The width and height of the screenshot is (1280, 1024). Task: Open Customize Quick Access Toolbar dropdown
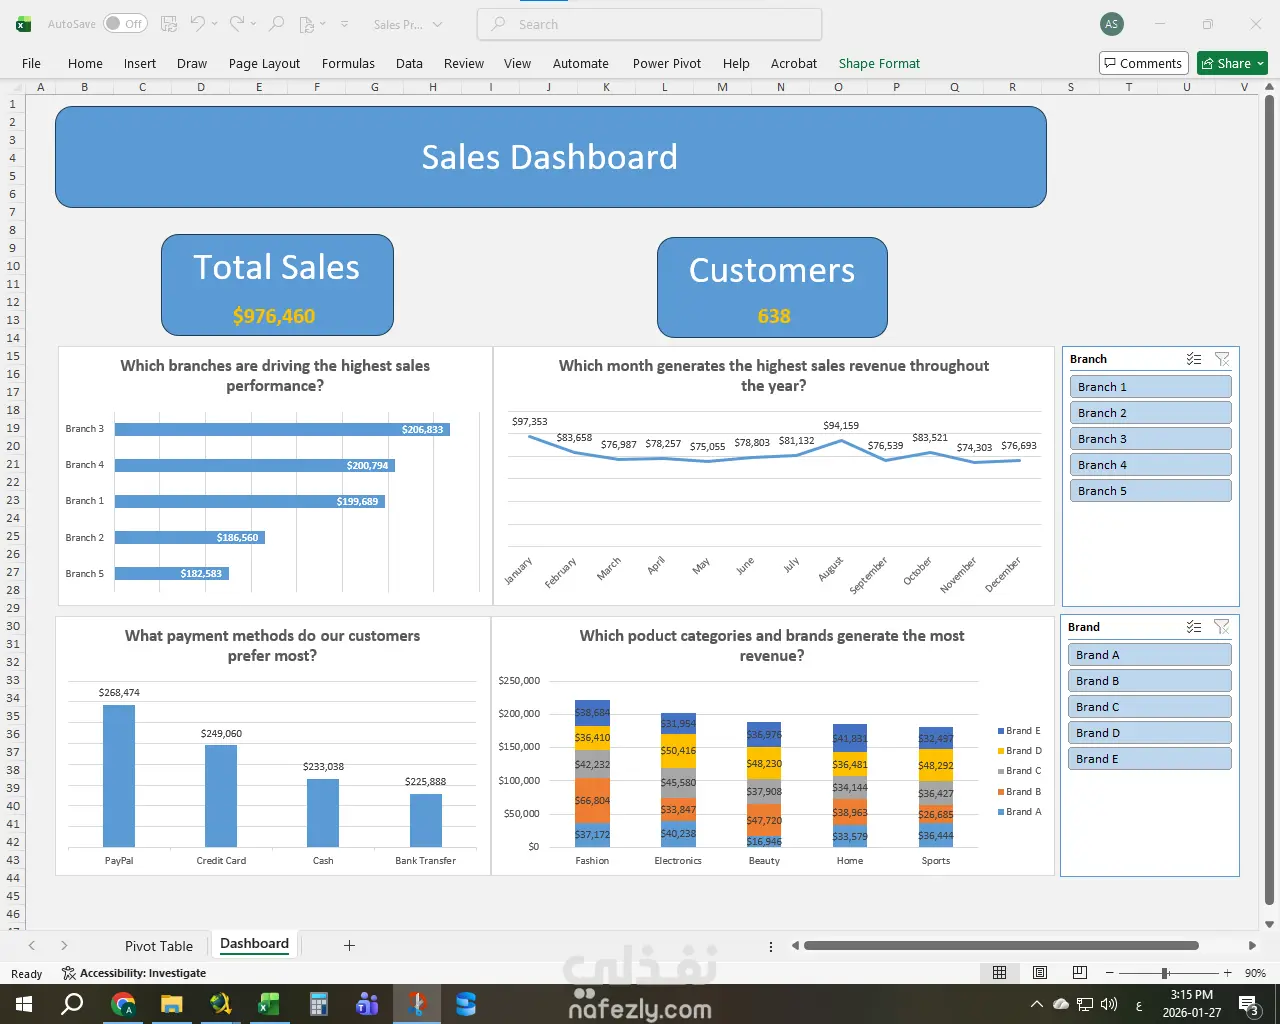pyautogui.click(x=344, y=24)
